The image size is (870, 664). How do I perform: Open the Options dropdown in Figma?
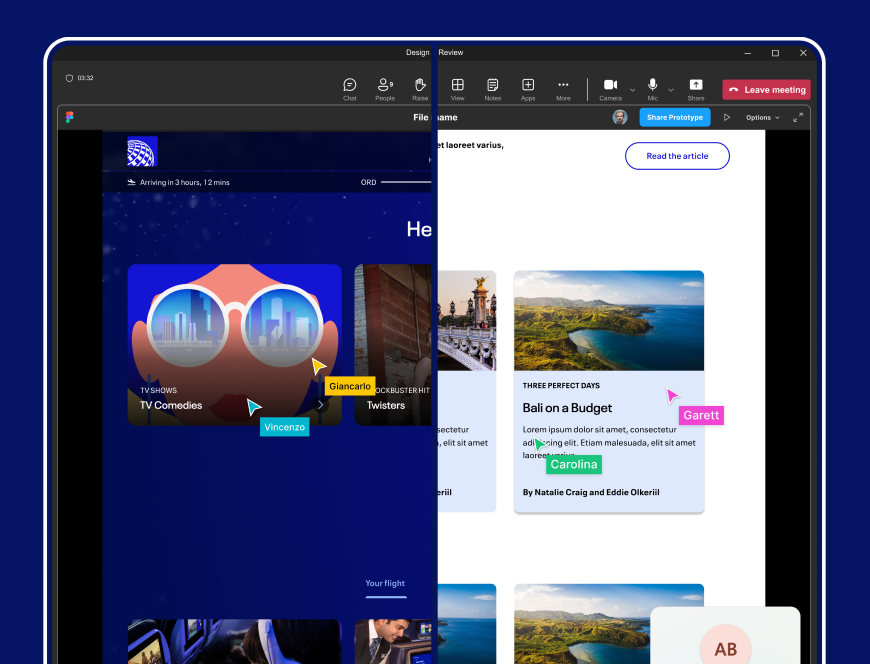pos(762,118)
